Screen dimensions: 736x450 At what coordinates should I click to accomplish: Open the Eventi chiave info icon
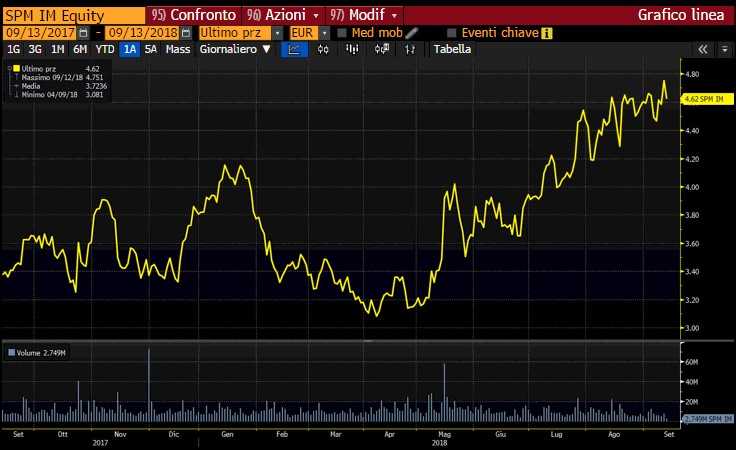click(546, 33)
